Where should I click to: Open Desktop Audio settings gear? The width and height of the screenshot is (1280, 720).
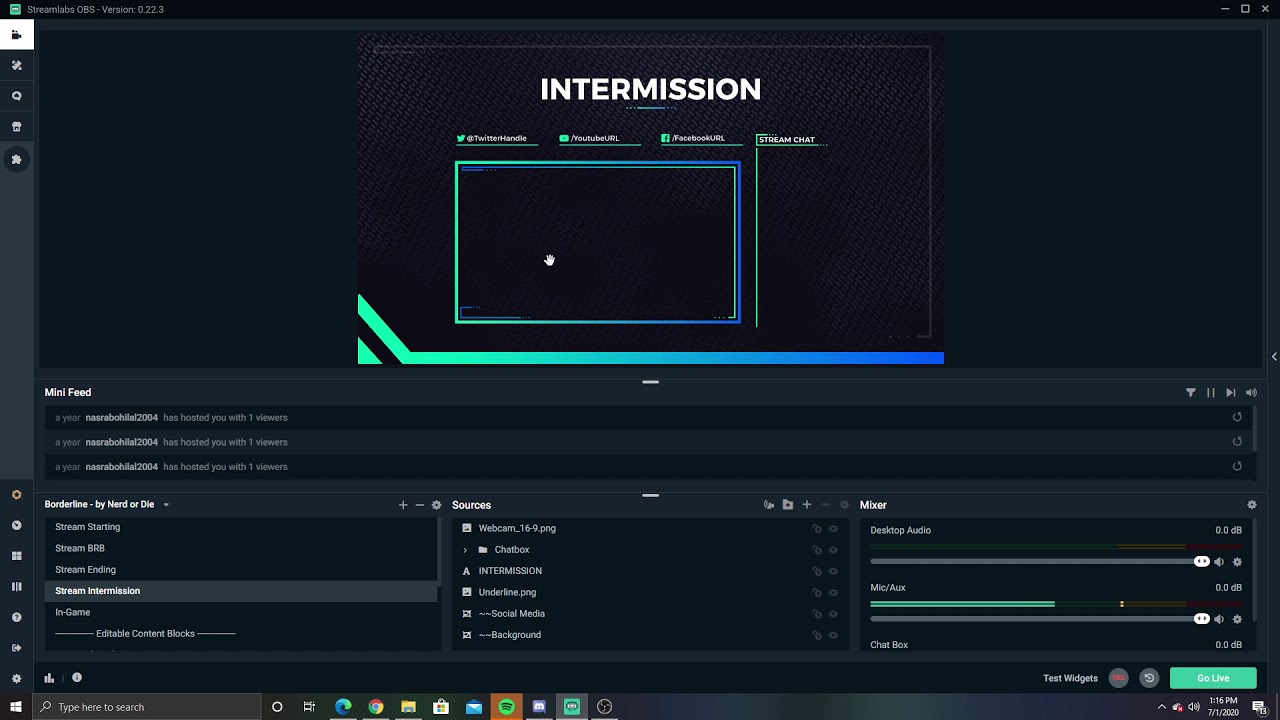pyautogui.click(x=1237, y=562)
